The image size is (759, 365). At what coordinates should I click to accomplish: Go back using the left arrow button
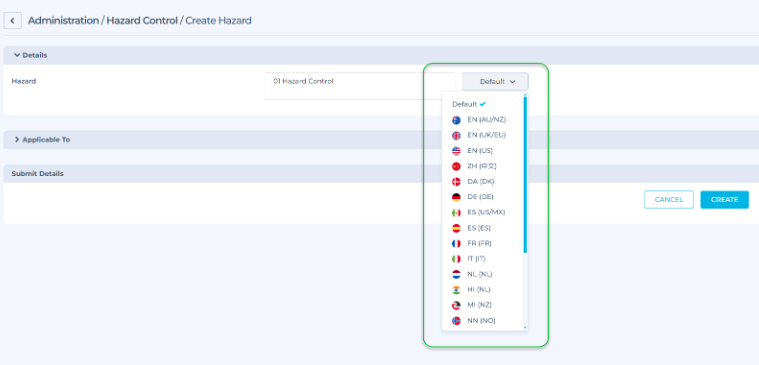pos(12,21)
